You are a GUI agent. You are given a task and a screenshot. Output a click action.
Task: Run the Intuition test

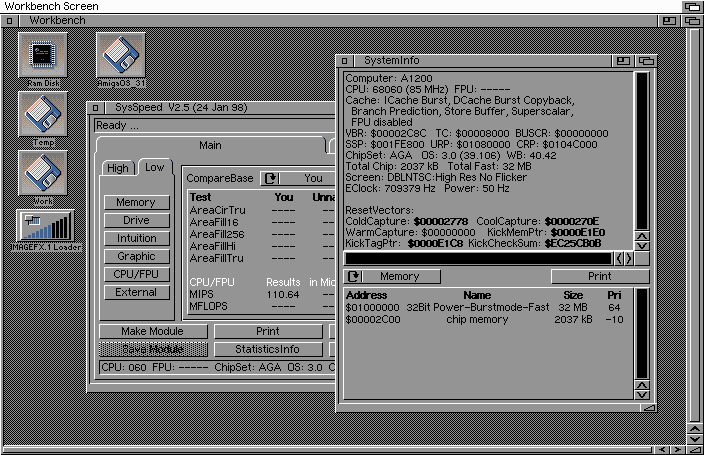(136, 238)
